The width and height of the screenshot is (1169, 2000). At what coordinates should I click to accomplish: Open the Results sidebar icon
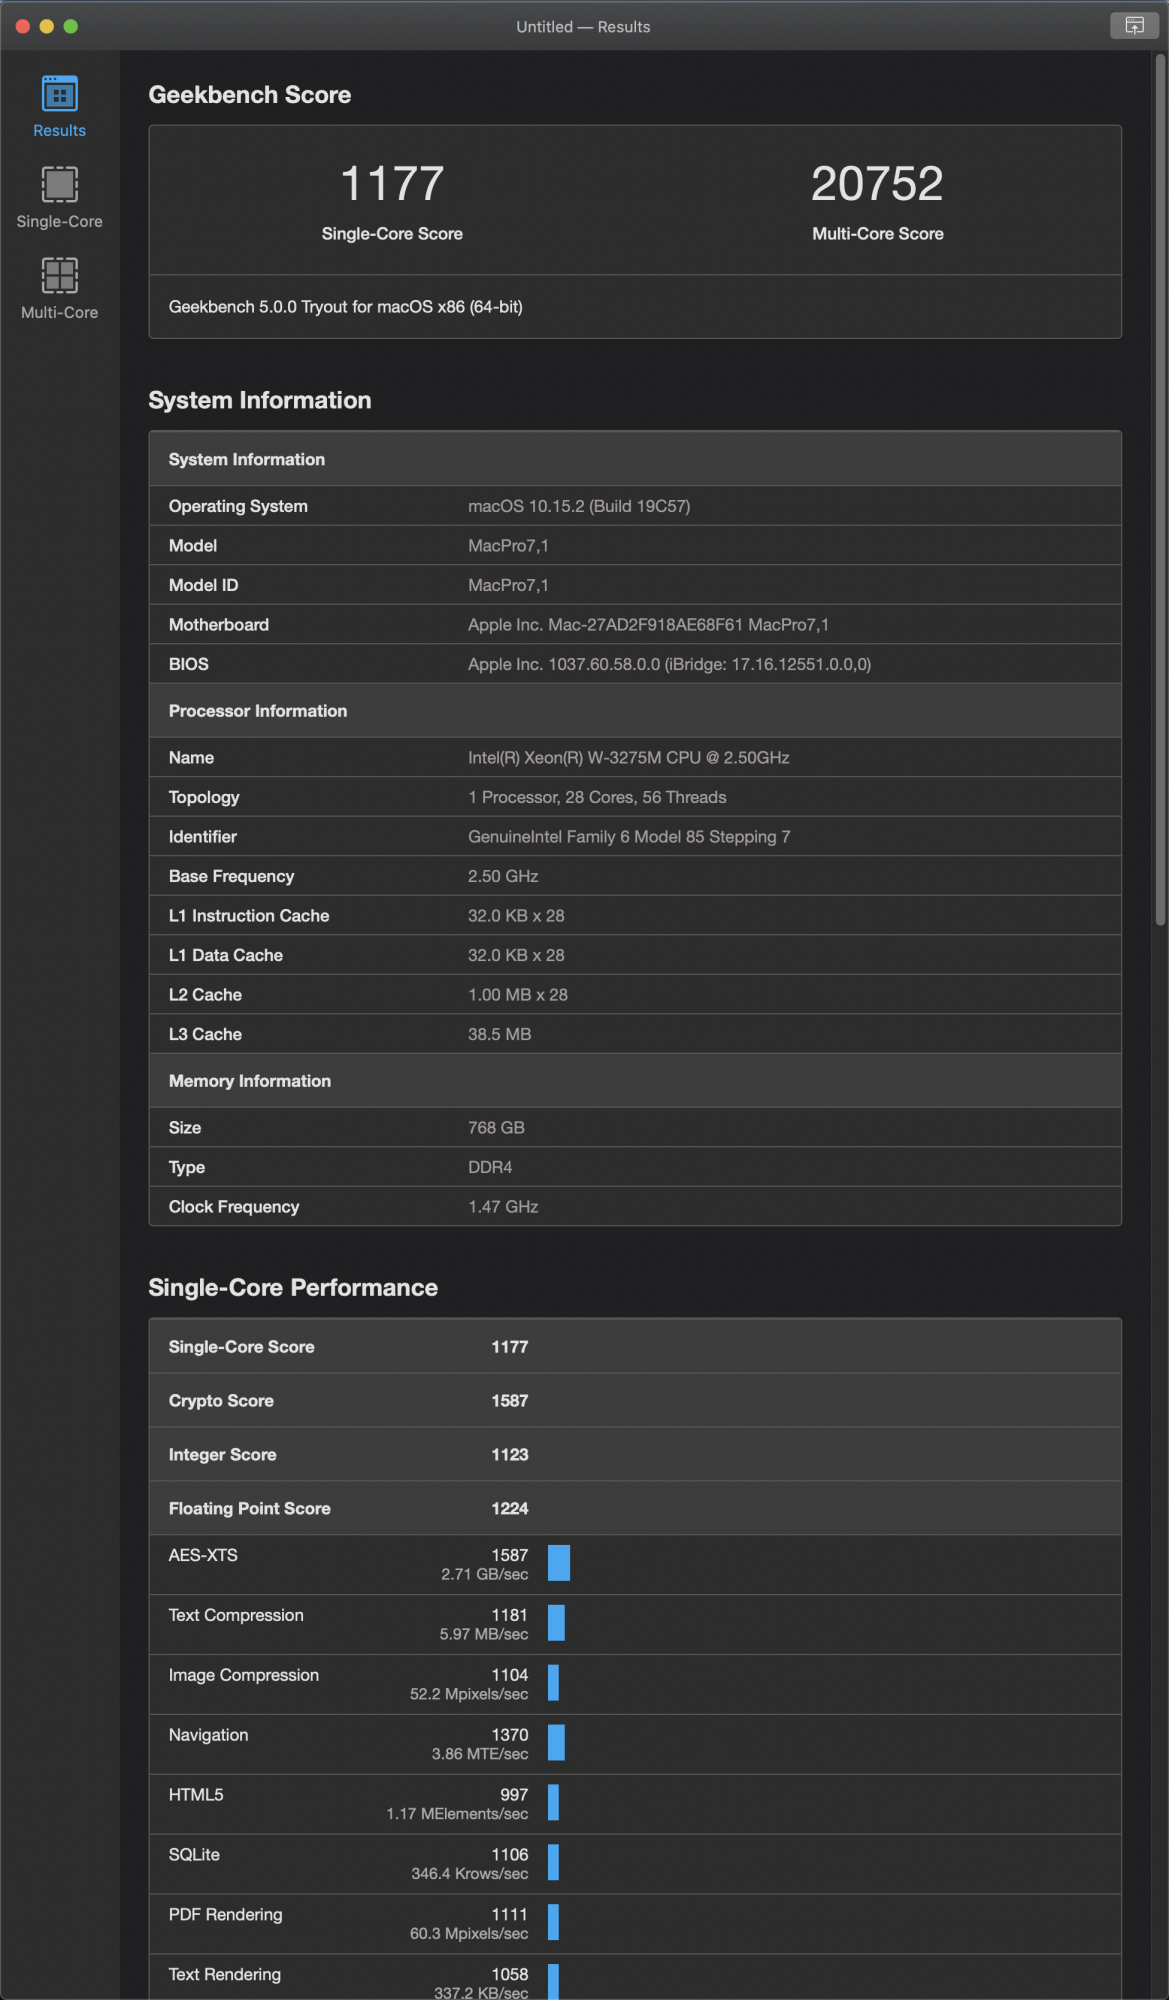[59, 95]
